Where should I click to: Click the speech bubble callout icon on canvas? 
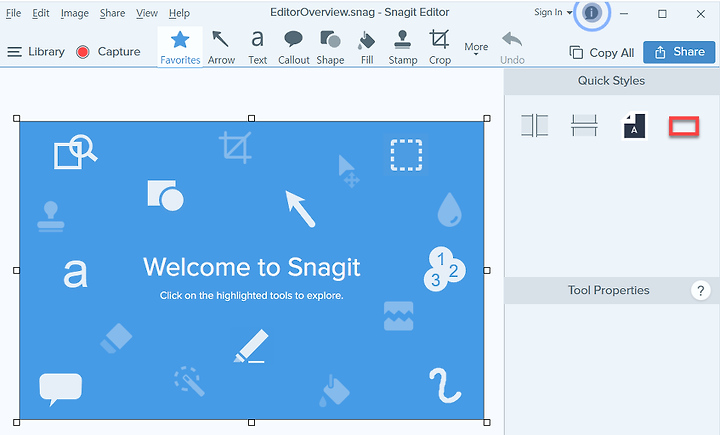coord(61,390)
